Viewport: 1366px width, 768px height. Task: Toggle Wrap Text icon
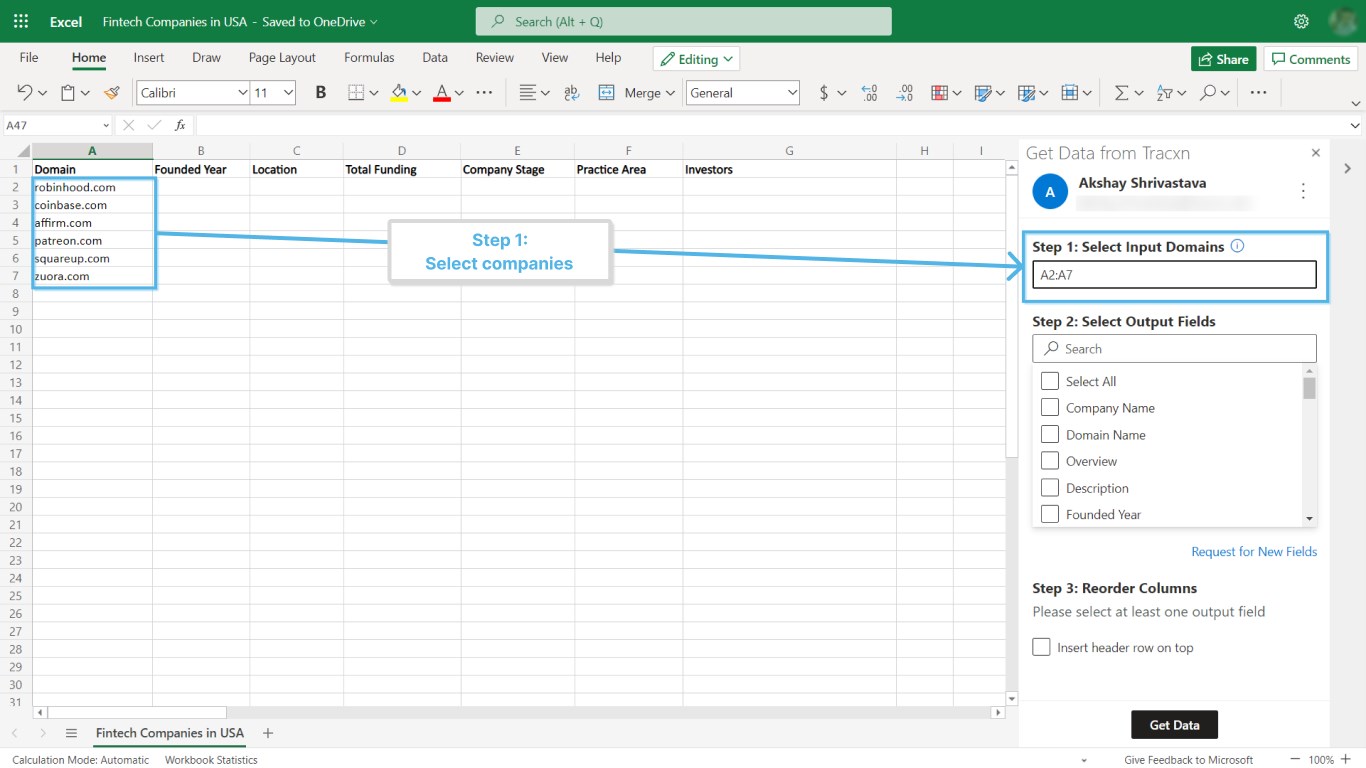(x=572, y=93)
